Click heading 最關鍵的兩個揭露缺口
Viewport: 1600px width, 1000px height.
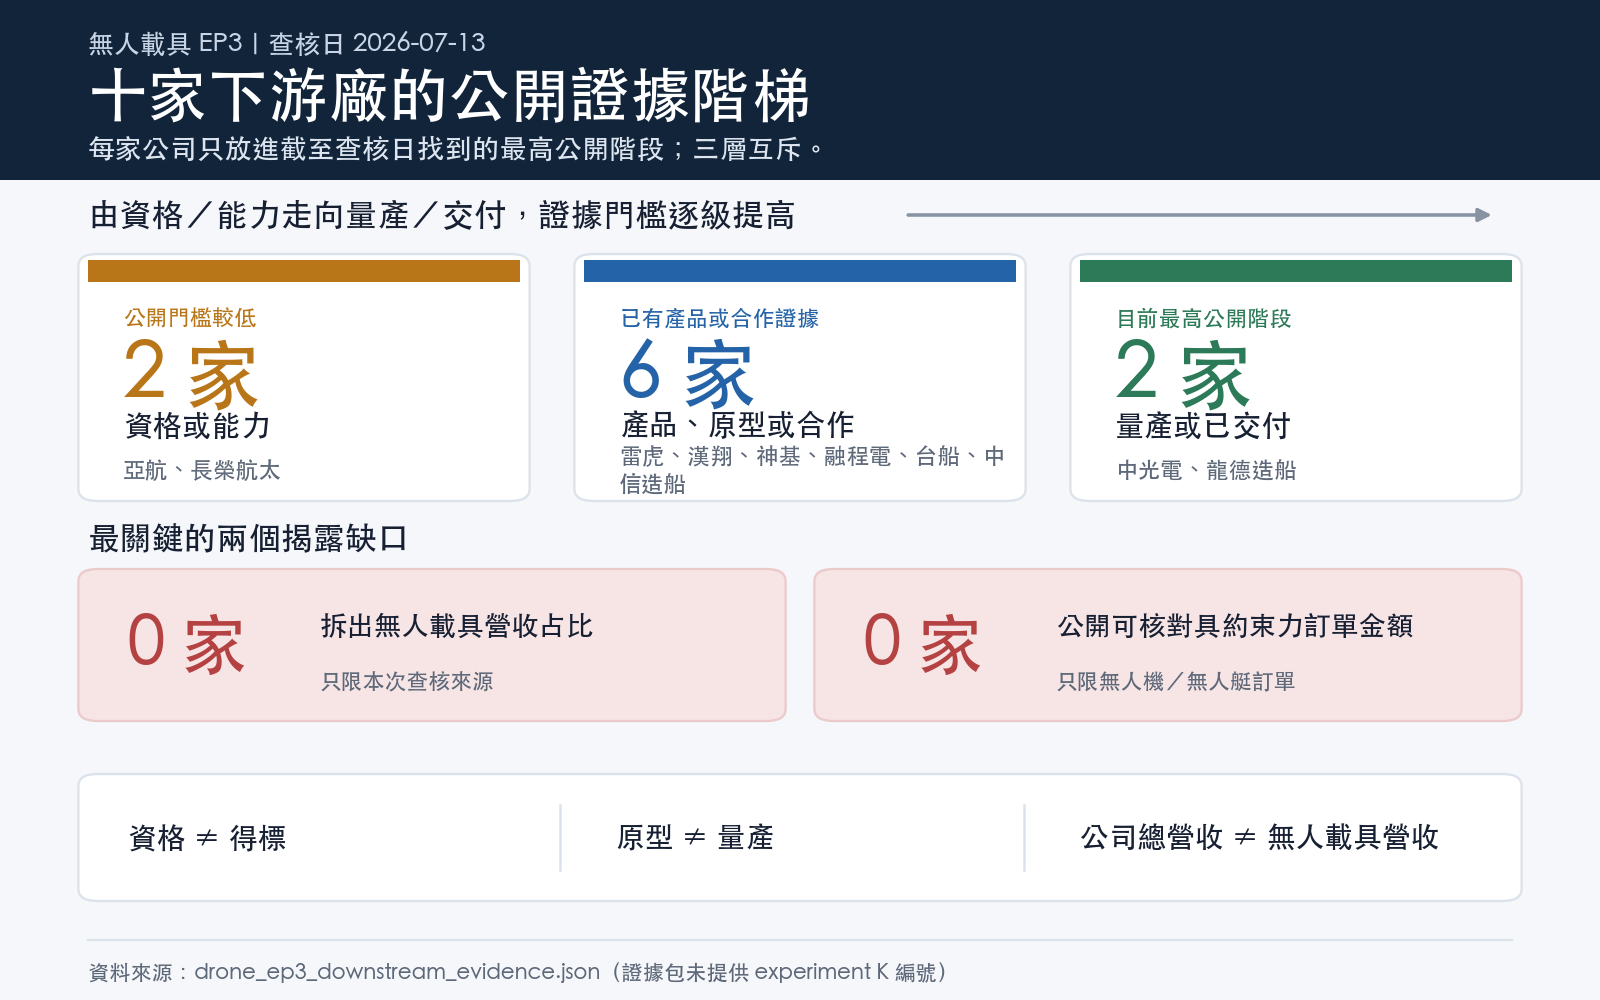(248, 538)
